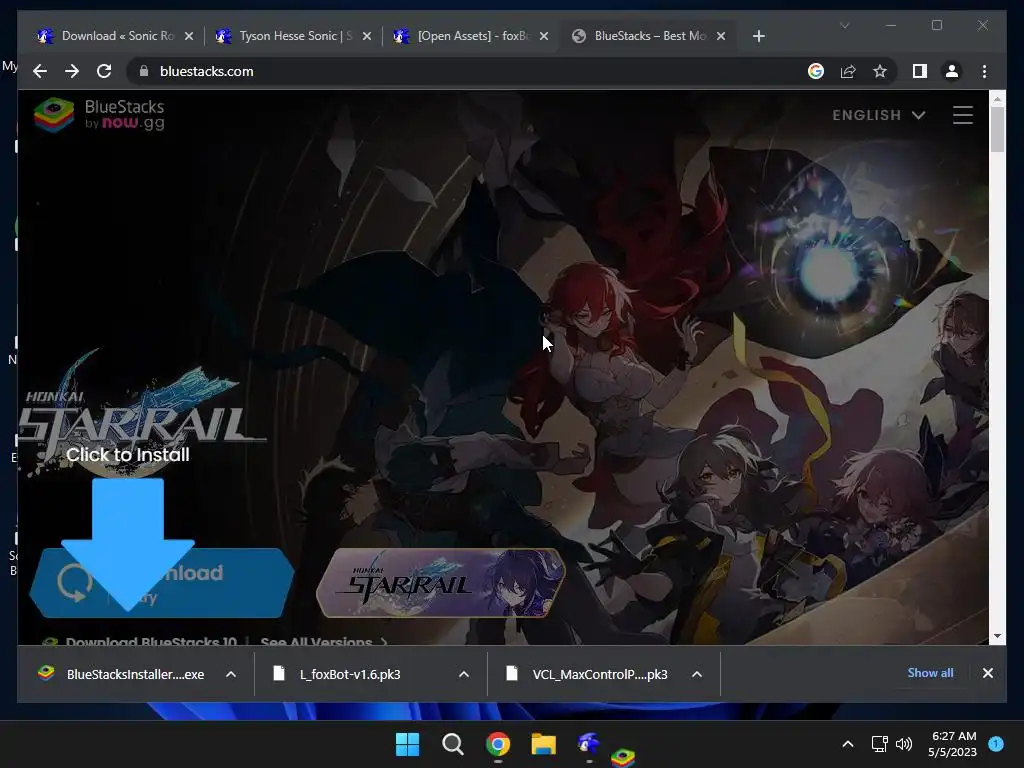1024x768 pixels.
Task: Open L_foxBot-v1.6.pk3 download item
Action: click(x=337, y=674)
